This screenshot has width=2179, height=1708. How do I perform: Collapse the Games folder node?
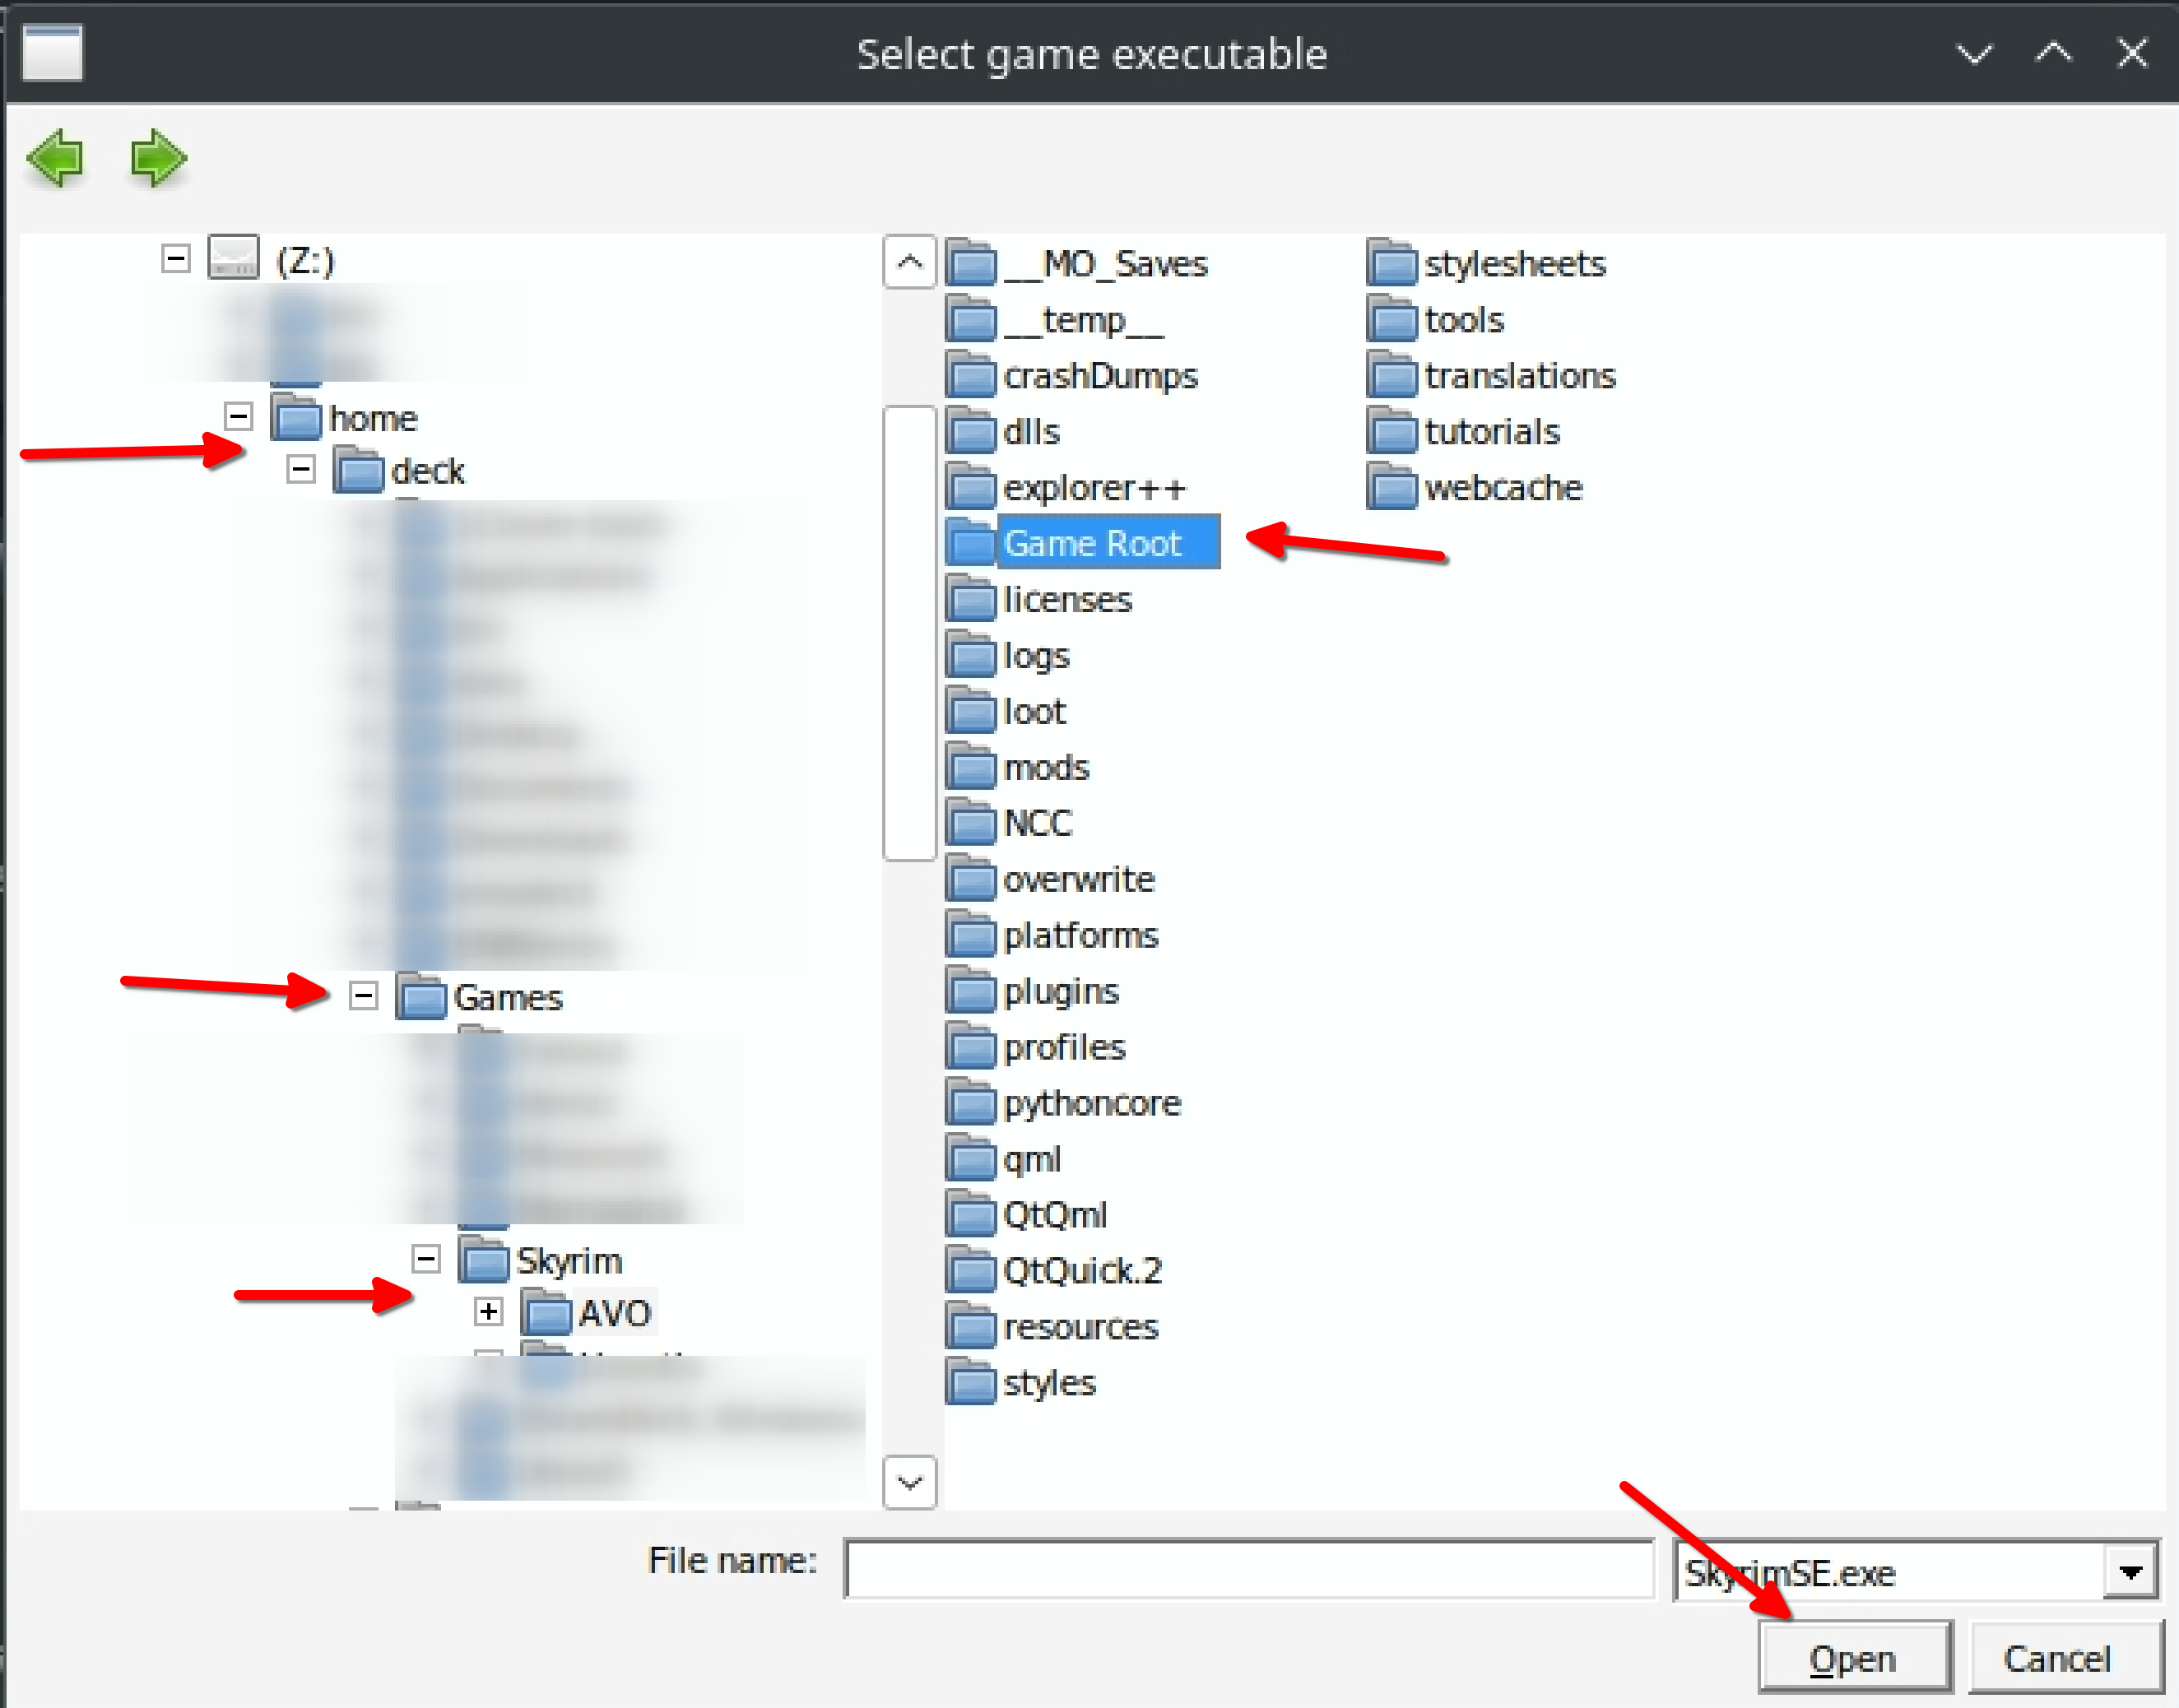(x=363, y=996)
